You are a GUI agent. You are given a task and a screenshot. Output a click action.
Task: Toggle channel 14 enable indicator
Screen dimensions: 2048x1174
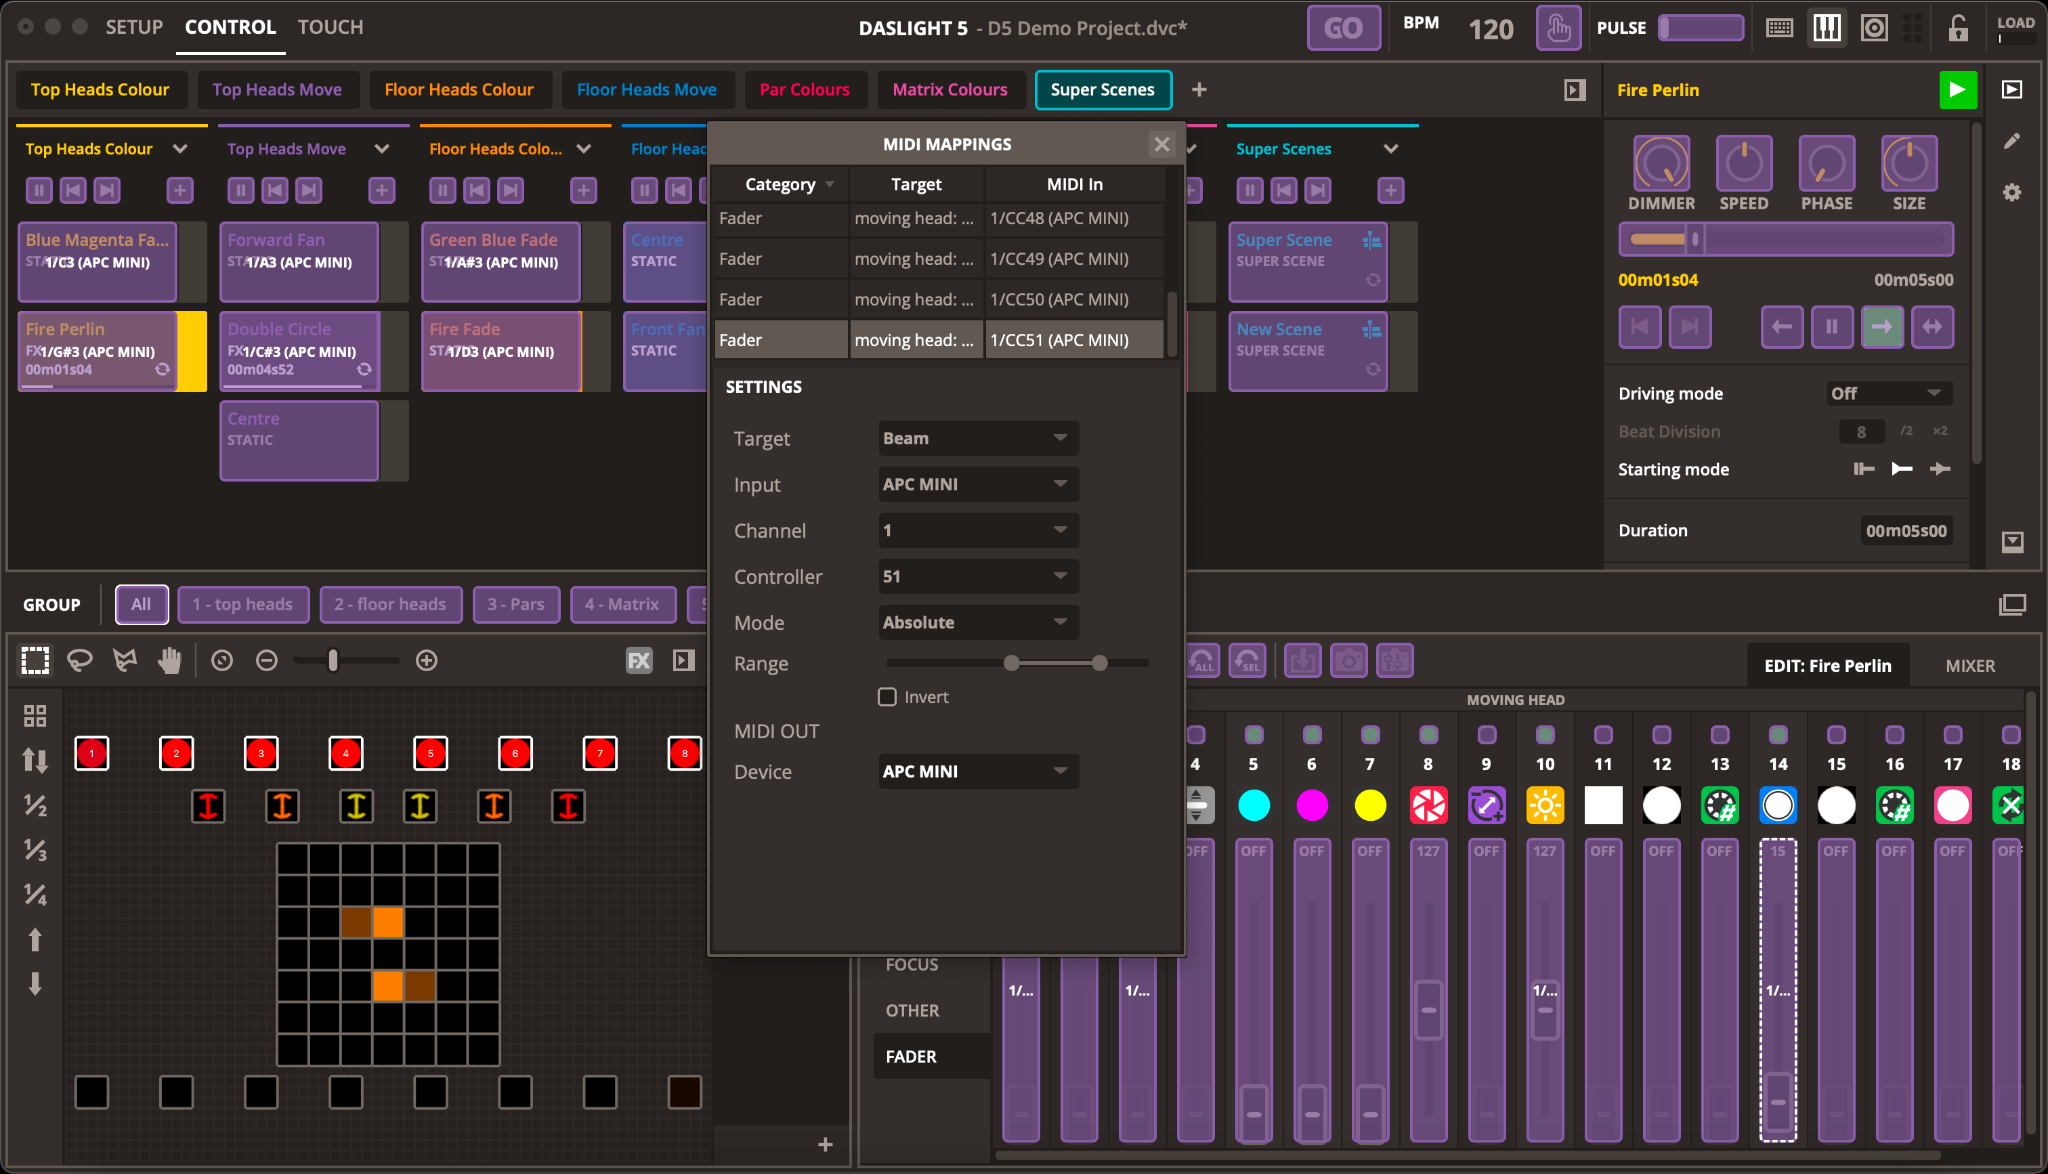click(1778, 735)
